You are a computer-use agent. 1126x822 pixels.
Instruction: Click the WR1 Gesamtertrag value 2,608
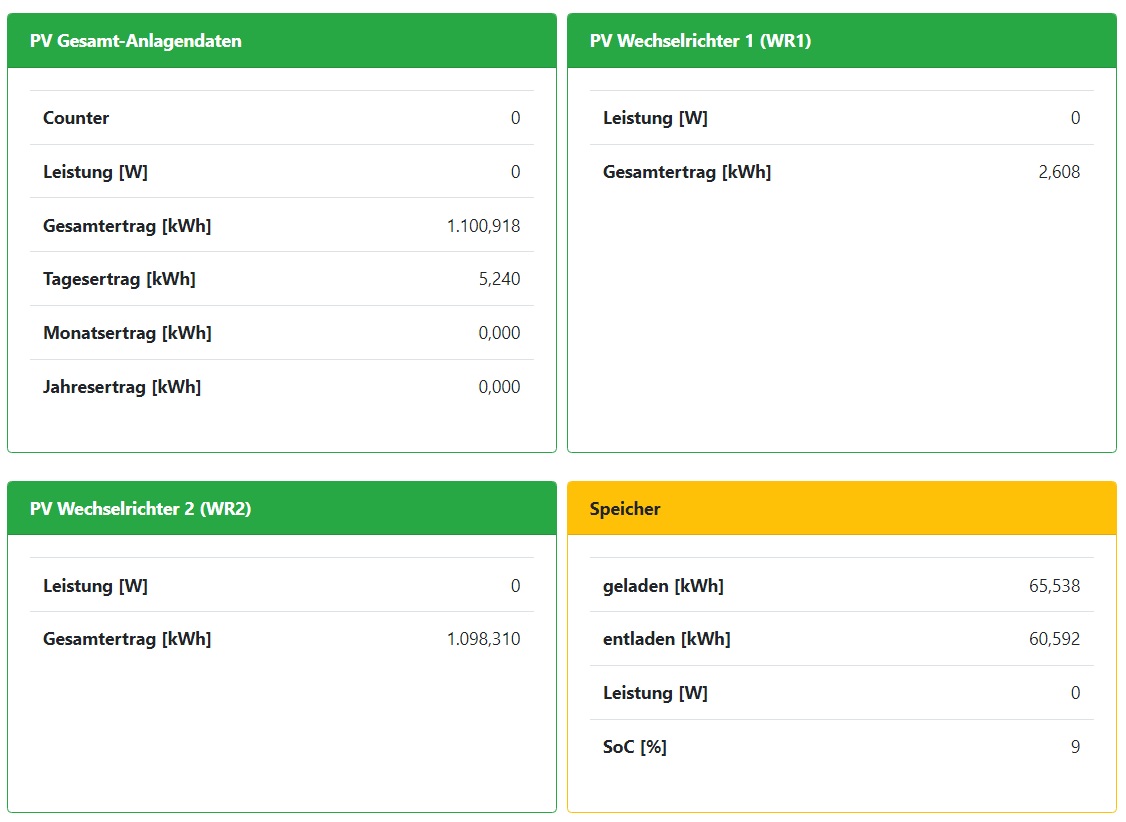pyautogui.click(x=1059, y=172)
